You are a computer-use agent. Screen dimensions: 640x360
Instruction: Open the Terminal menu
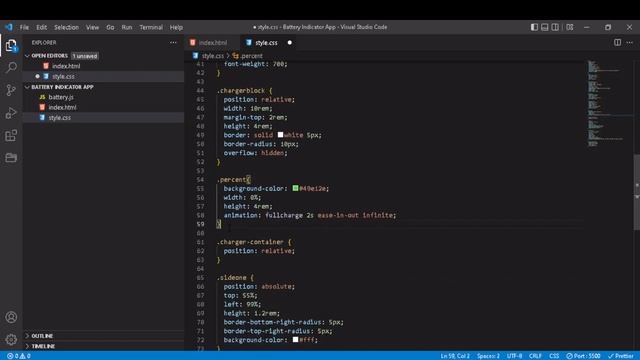click(151, 27)
